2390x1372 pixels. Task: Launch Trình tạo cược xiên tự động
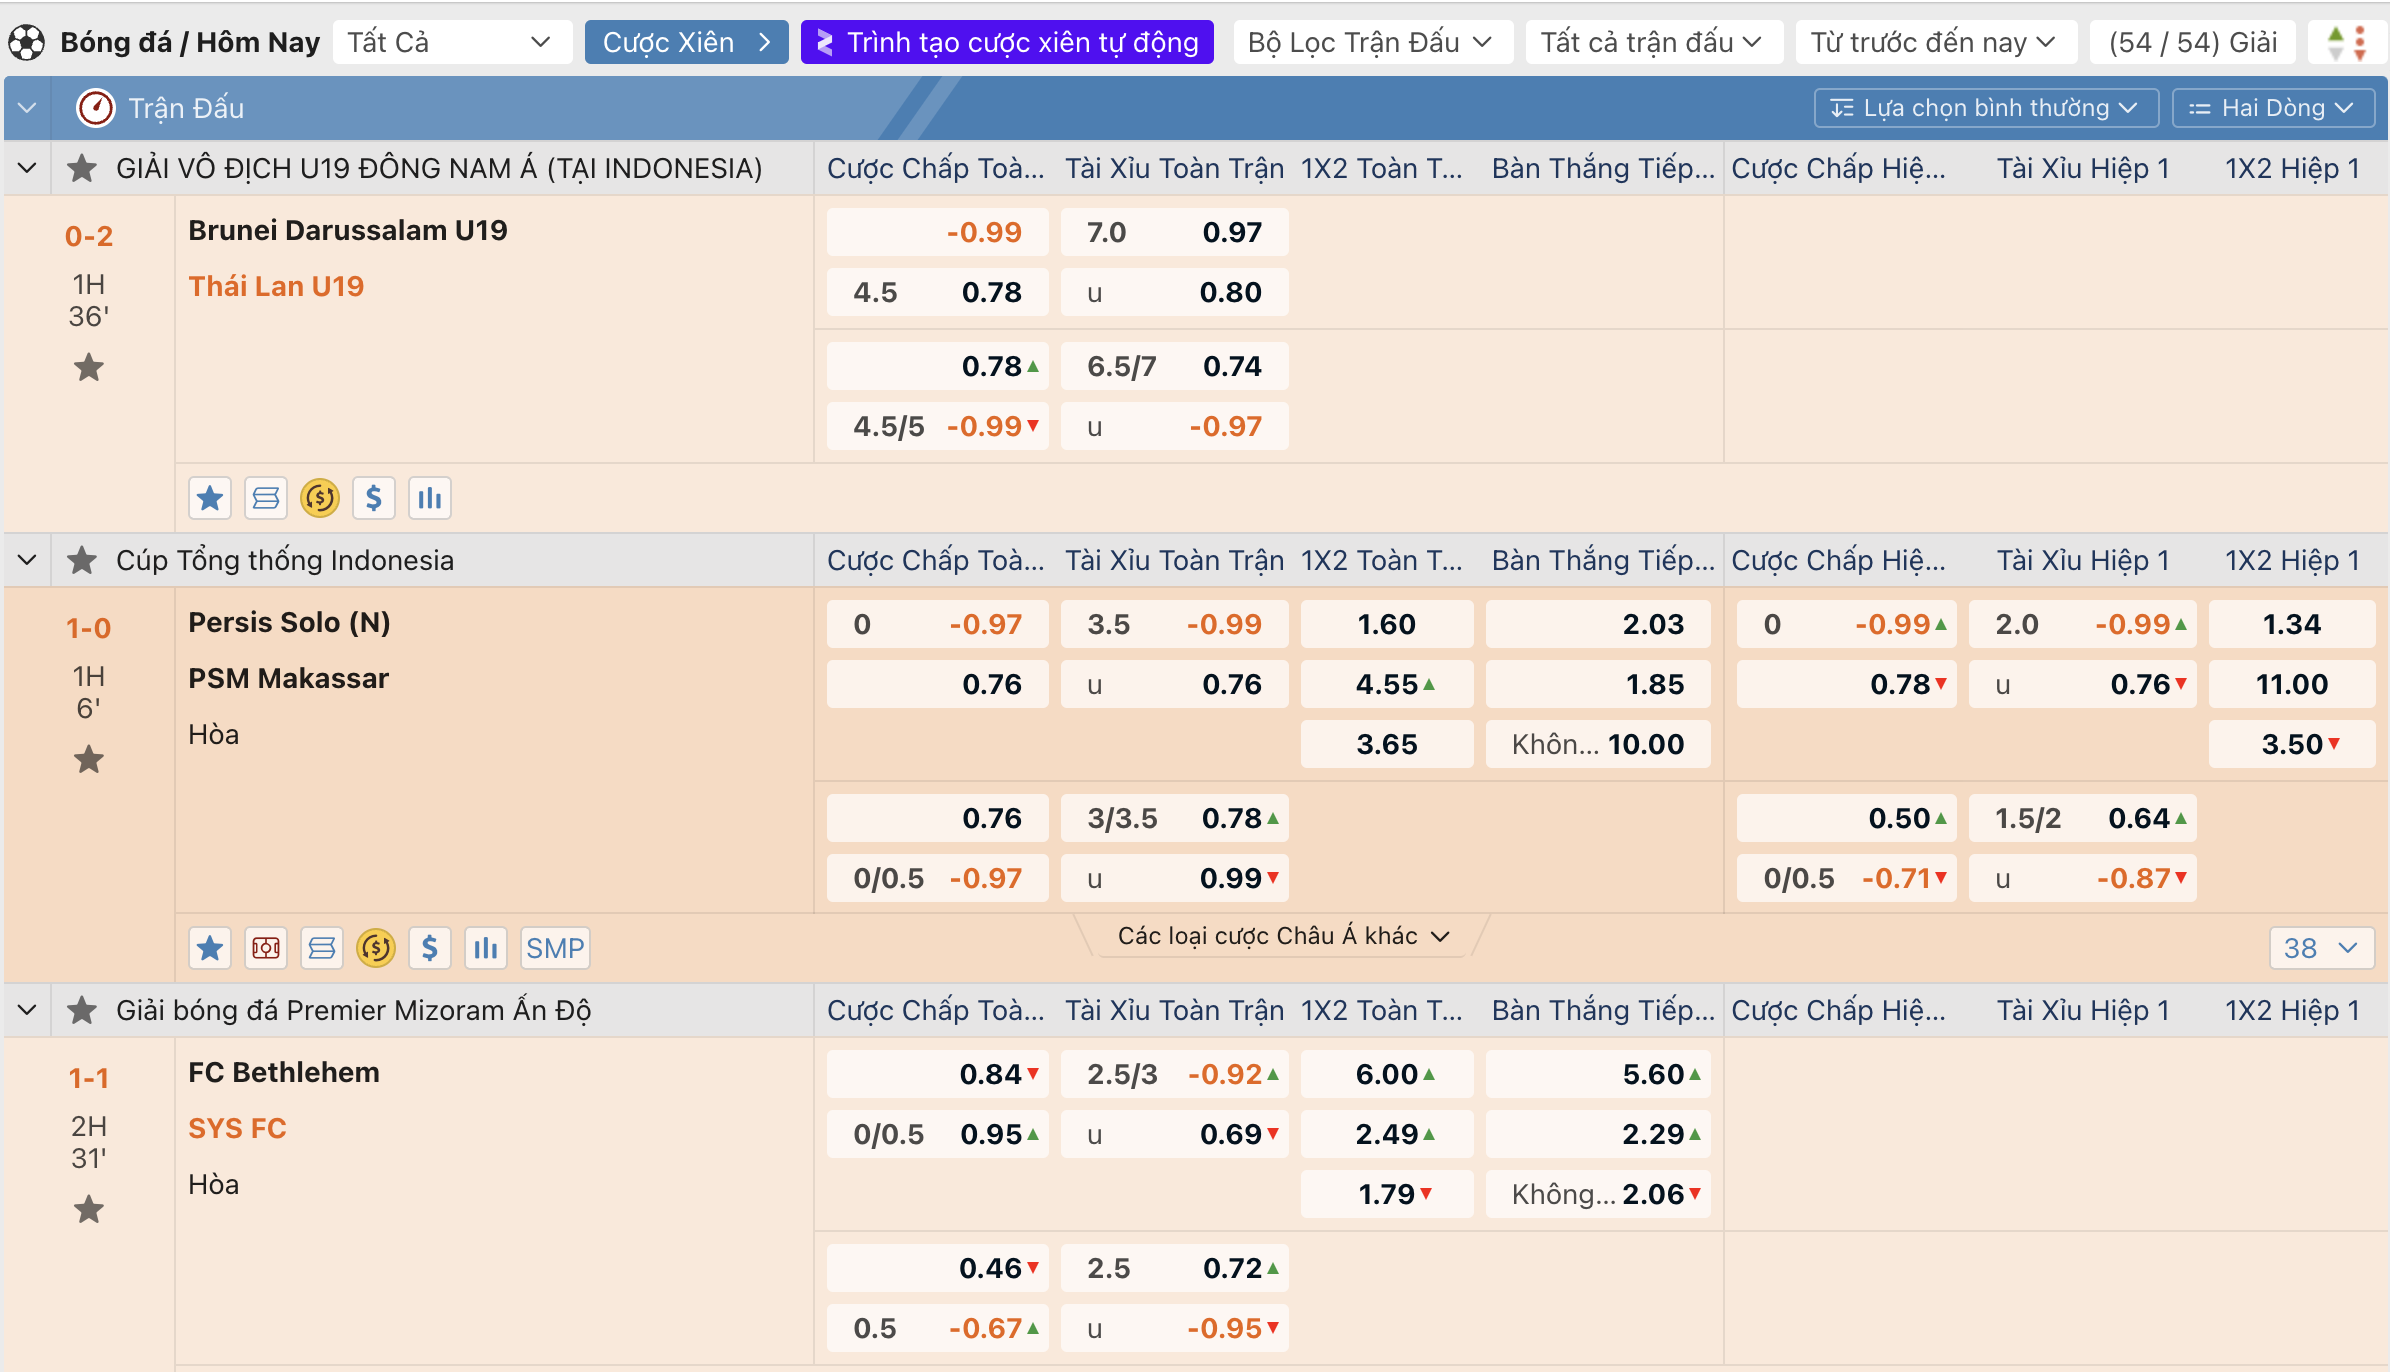[1007, 42]
